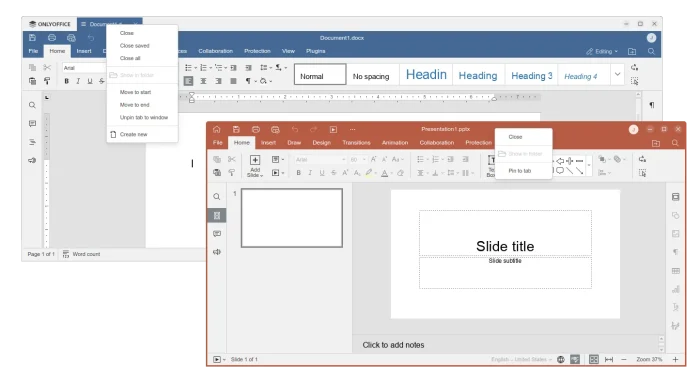Pick highlight color marker in Presentation1 ribbon
This screenshot has height=386, width=700.
[x=368, y=173]
